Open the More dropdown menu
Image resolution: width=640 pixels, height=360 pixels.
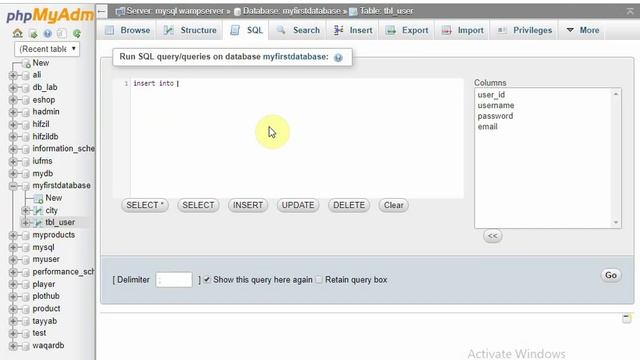(582, 30)
